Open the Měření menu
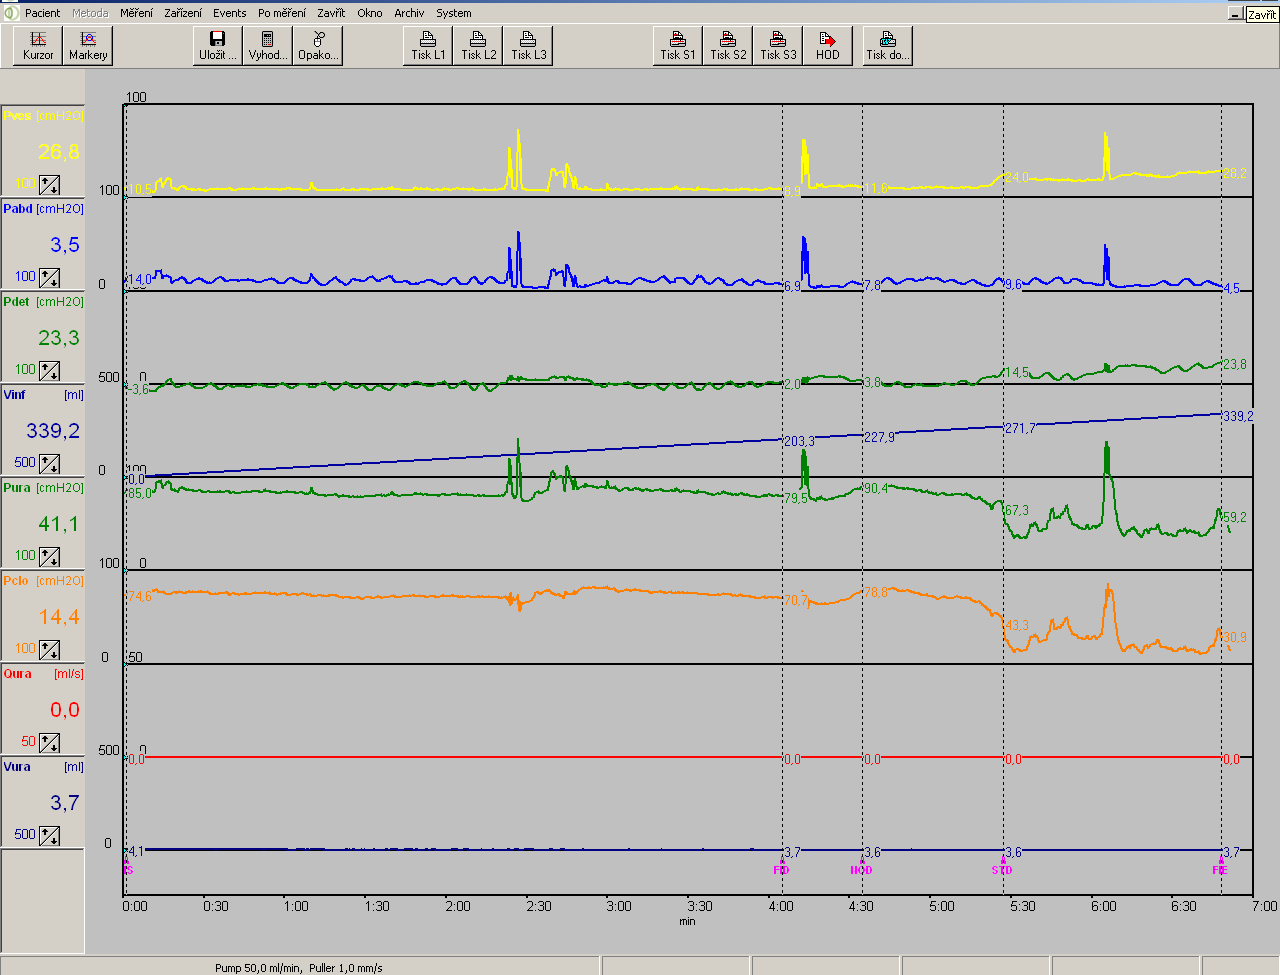This screenshot has height=975, width=1280. (x=136, y=13)
